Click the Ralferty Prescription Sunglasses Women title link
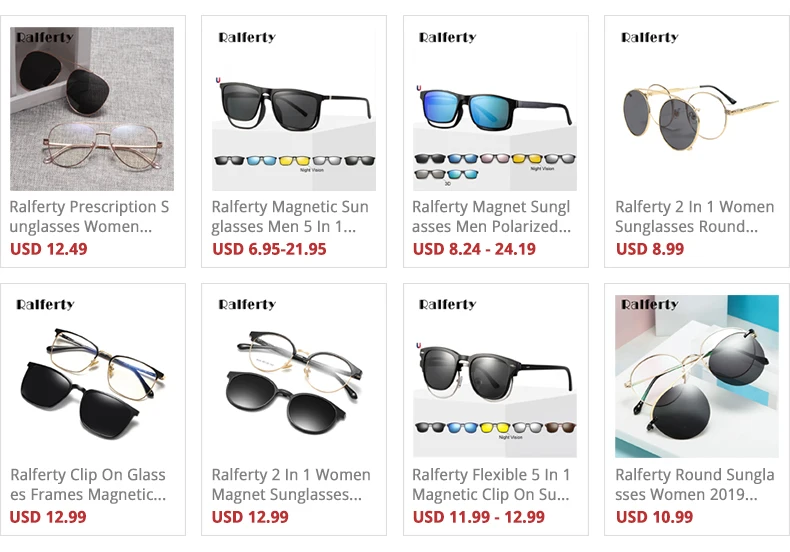 [x=89, y=217]
